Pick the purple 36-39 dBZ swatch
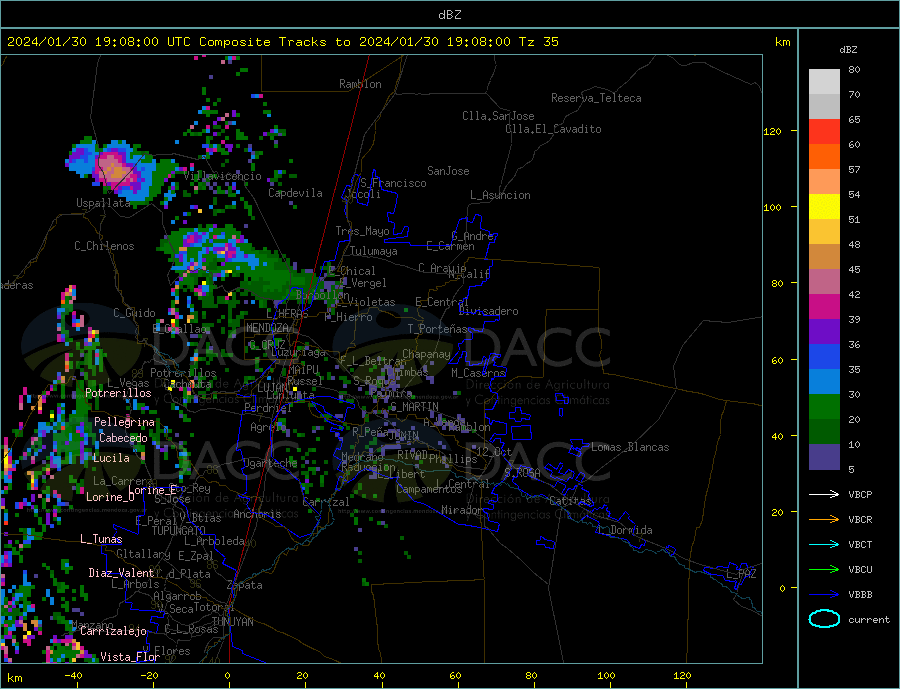Viewport: 900px width, 689px height. (x=824, y=332)
